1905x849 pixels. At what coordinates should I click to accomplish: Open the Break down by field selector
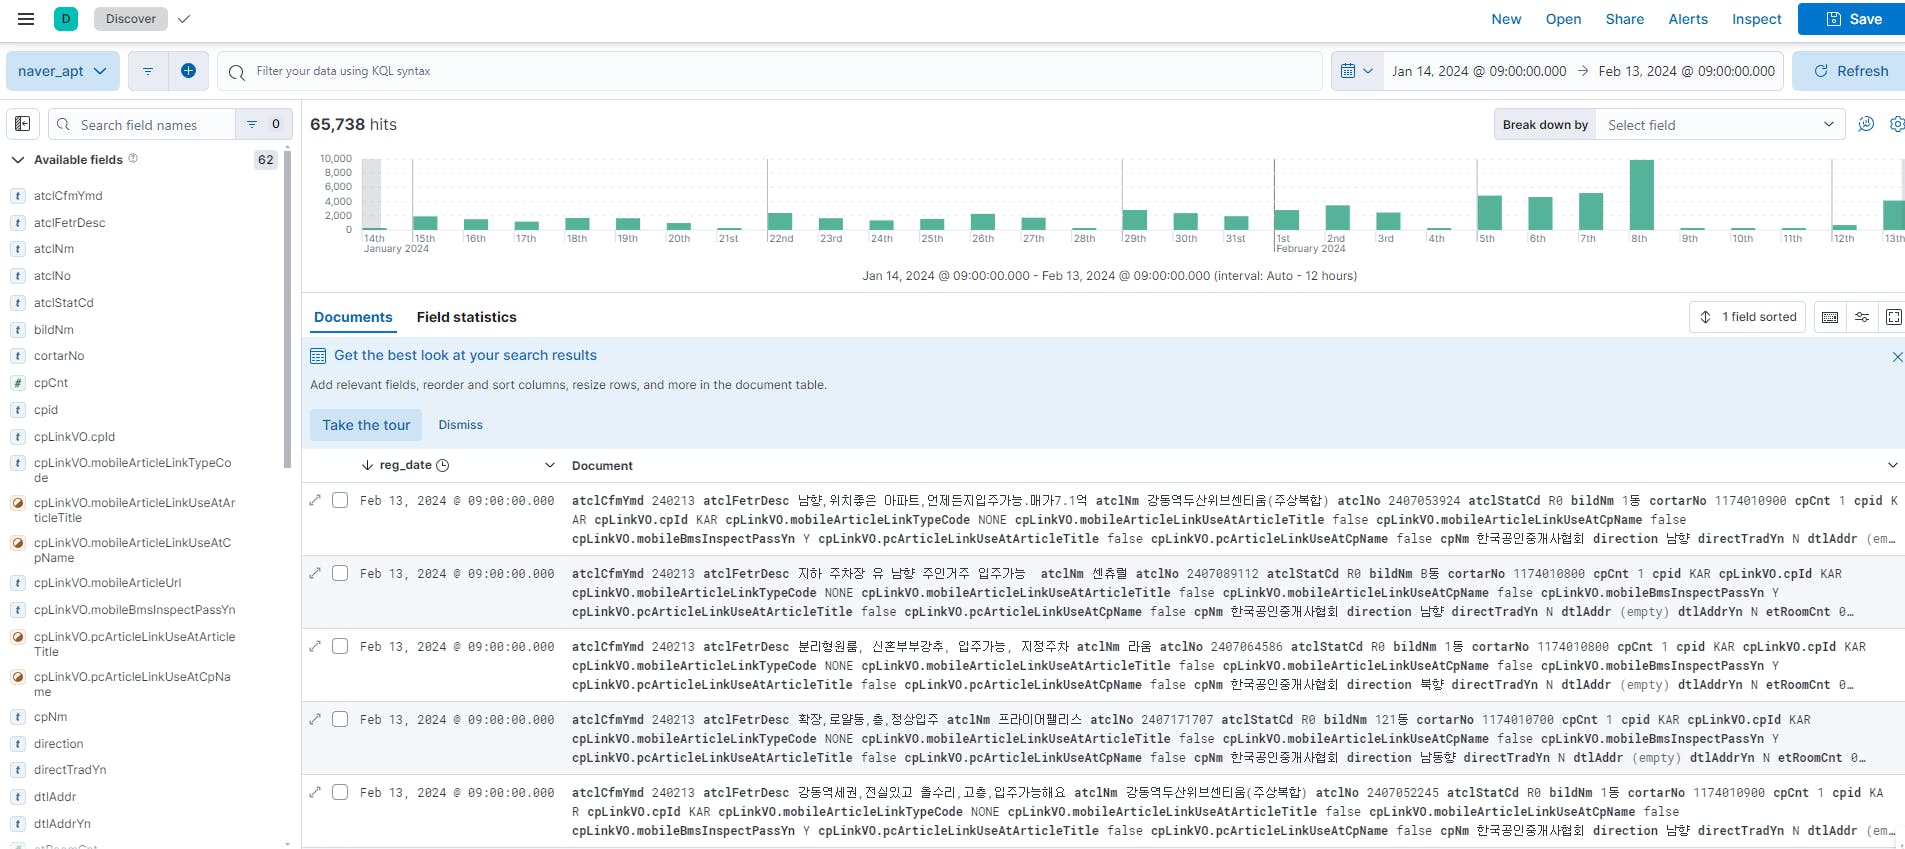[x=1720, y=125]
